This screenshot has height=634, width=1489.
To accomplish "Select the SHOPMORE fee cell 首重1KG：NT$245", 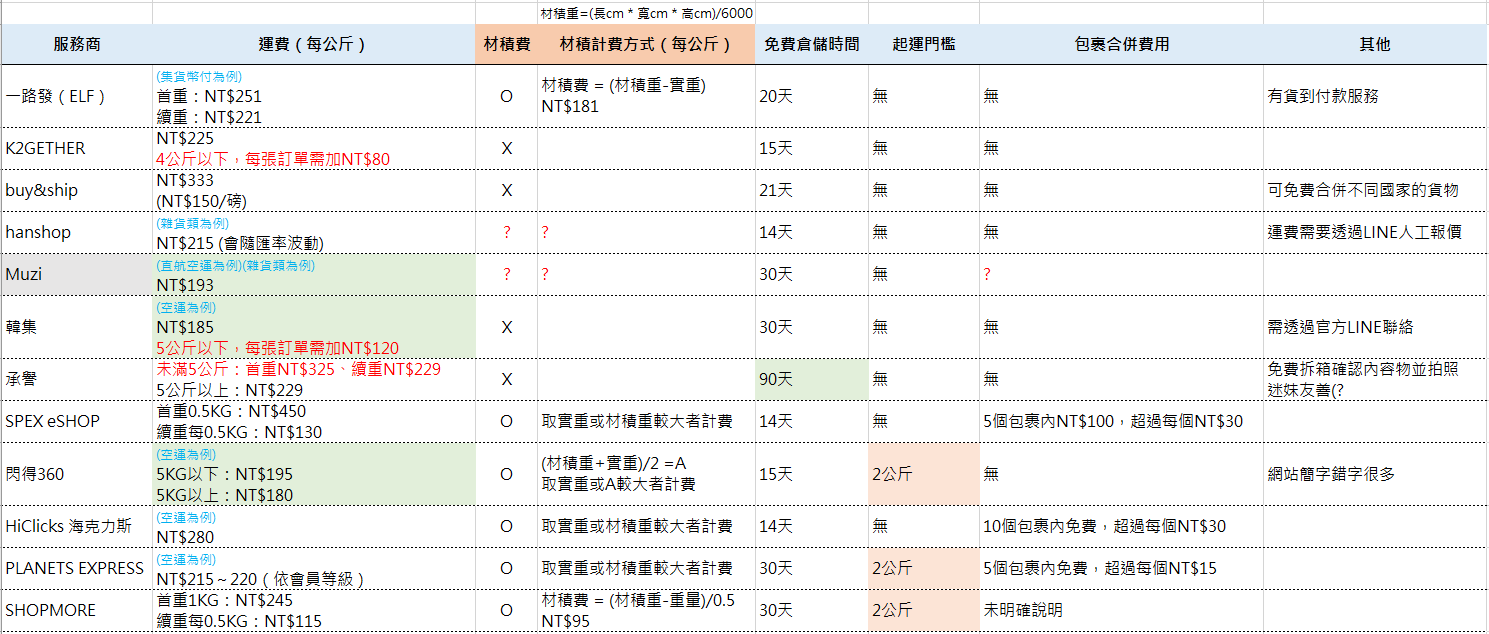I will tap(314, 610).
